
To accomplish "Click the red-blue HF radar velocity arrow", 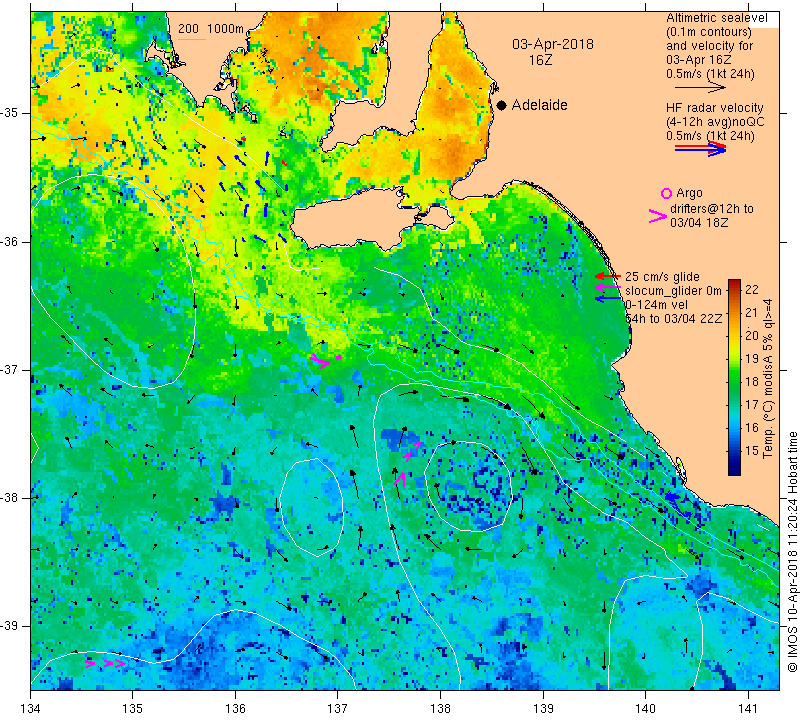I will coord(700,148).
